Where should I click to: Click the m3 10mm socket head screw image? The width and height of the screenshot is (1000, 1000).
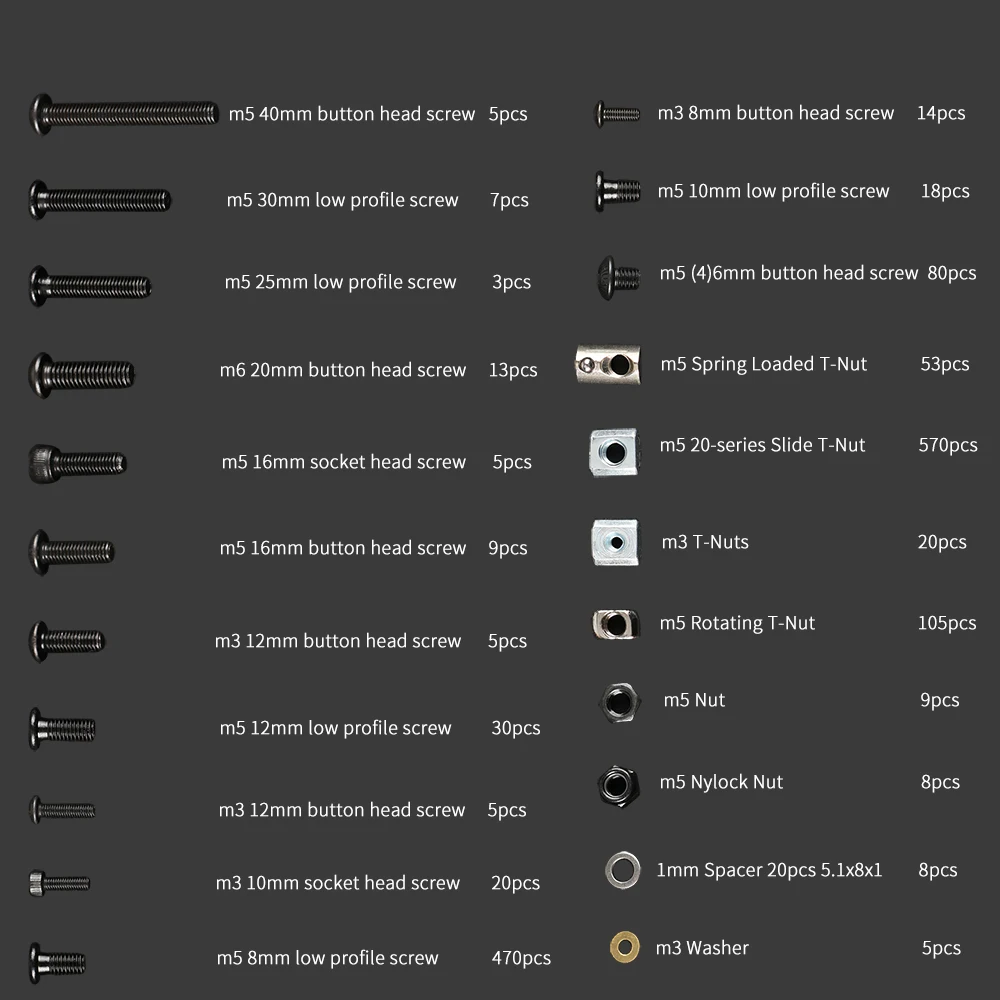pyautogui.click(x=59, y=883)
